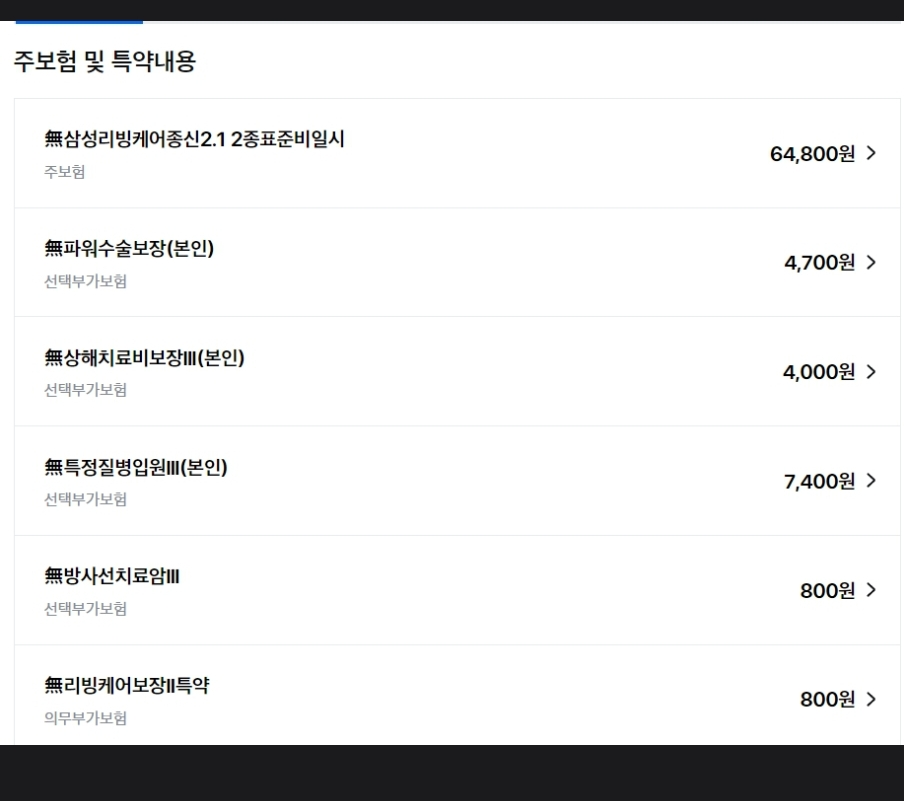
Task: Click the 7,400원 premium amount
Action: (819, 481)
